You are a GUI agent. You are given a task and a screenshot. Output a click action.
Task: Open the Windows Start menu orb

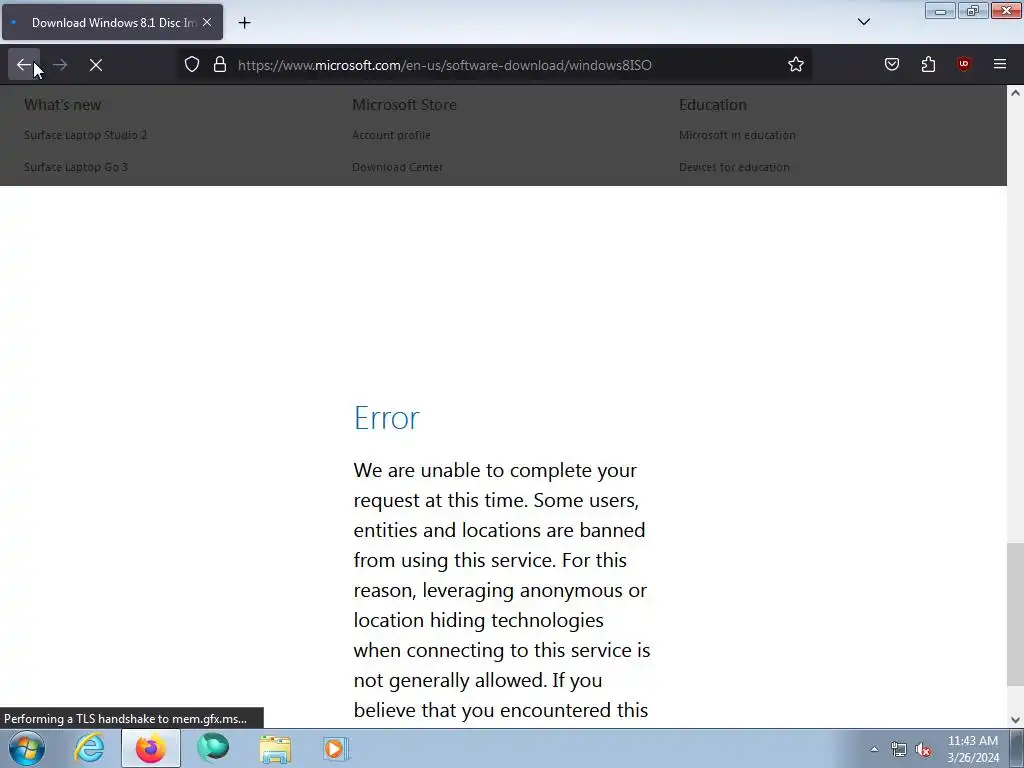pos(27,748)
